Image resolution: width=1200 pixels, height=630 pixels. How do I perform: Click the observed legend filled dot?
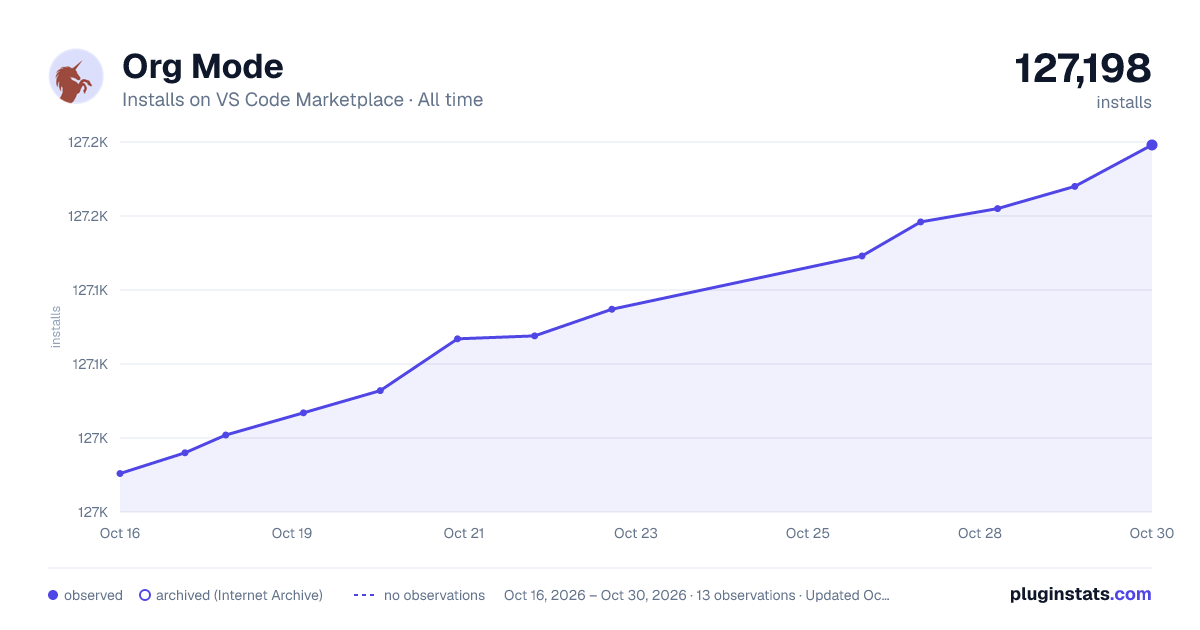(53, 595)
